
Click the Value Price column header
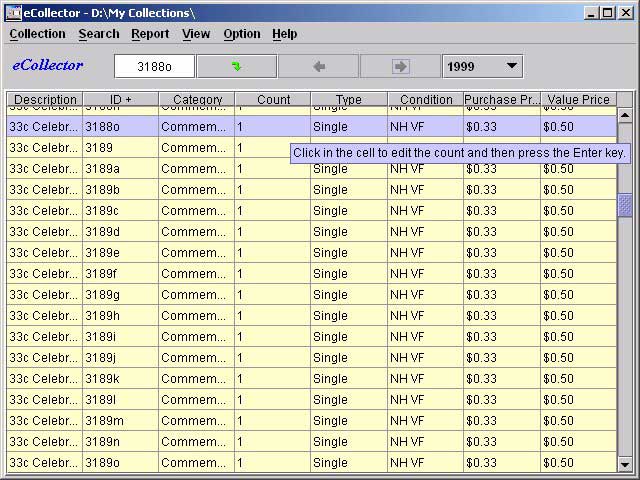point(578,100)
